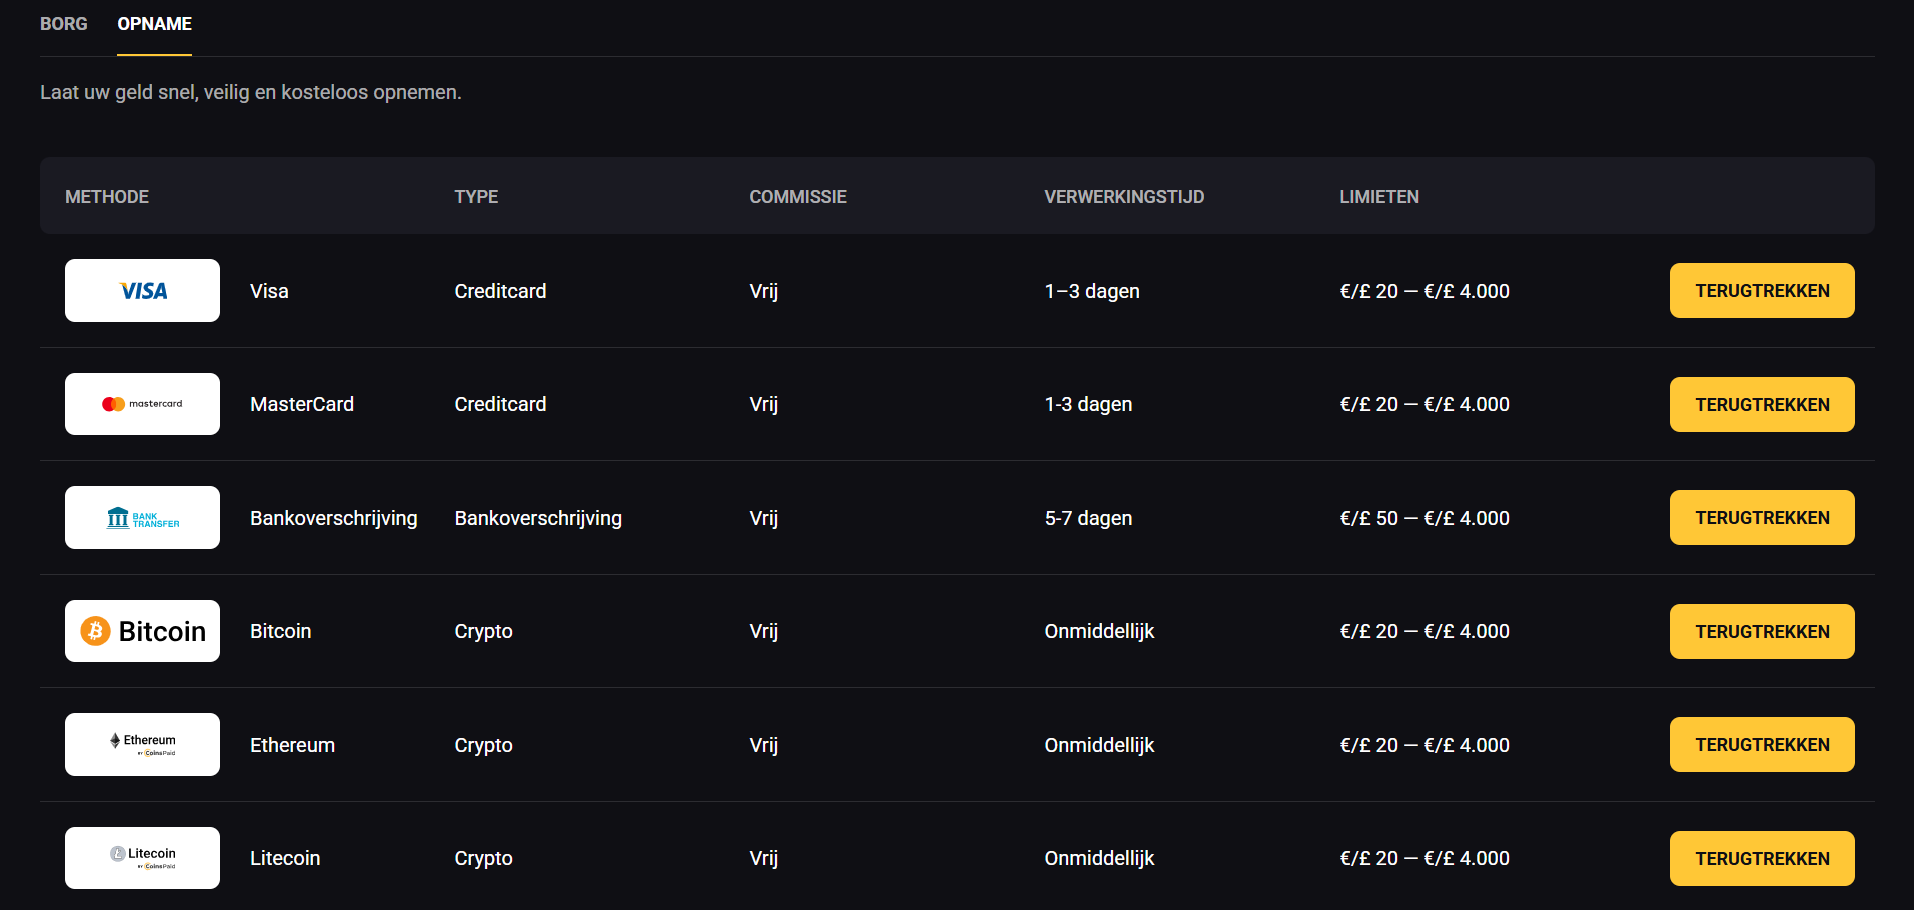Select the Ethereum logo icon
This screenshot has width=1914, height=910.
coord(142,745)
